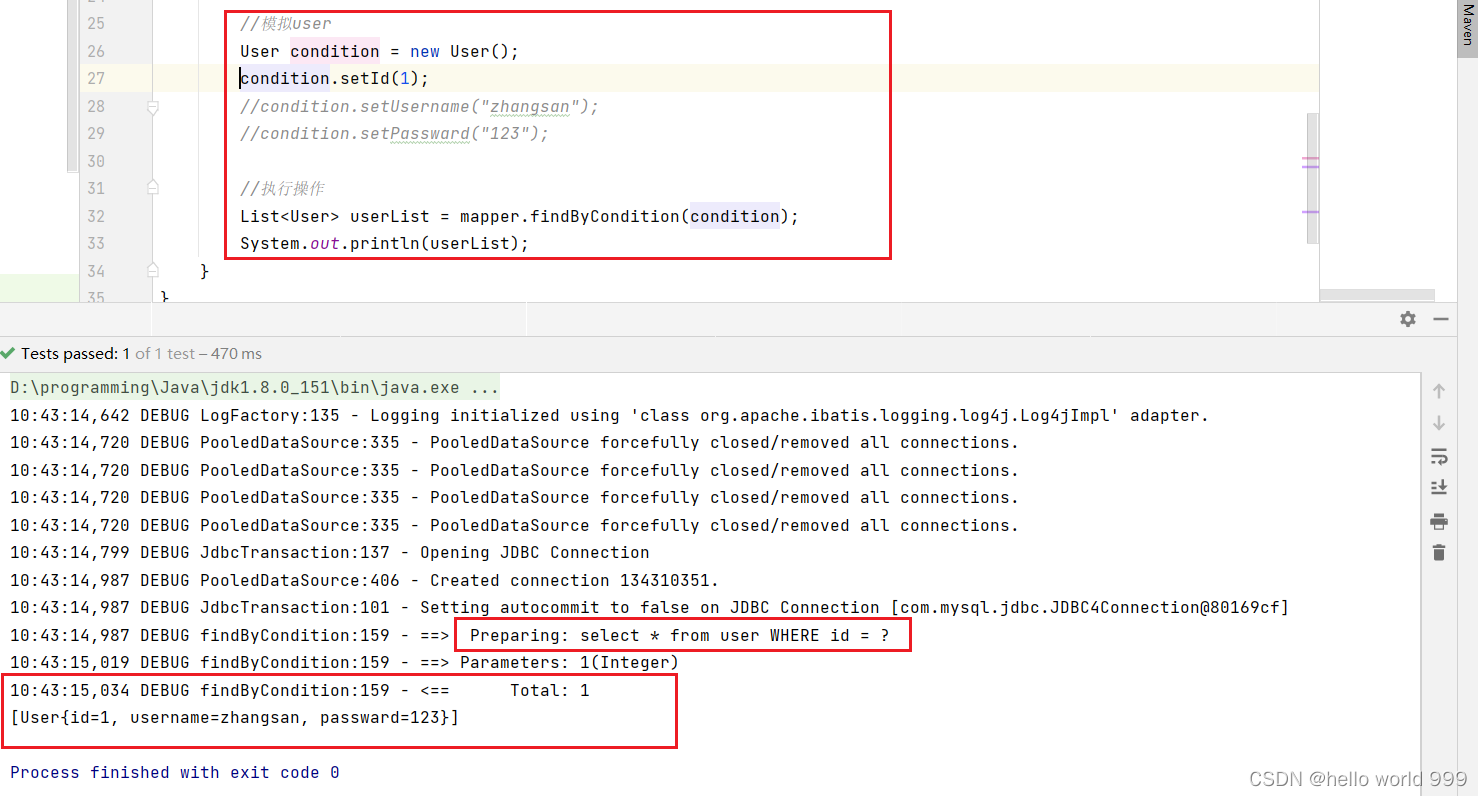
Task: Click line number 26 in the gutter
Action: pyautogui.click(x=95, y=51)
